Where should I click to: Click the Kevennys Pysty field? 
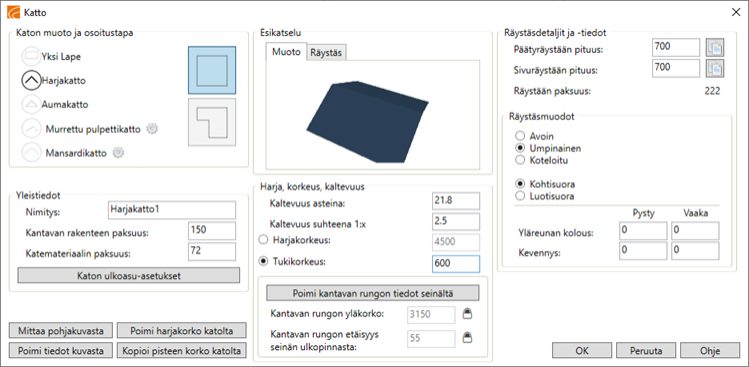[x=643, y=251]
